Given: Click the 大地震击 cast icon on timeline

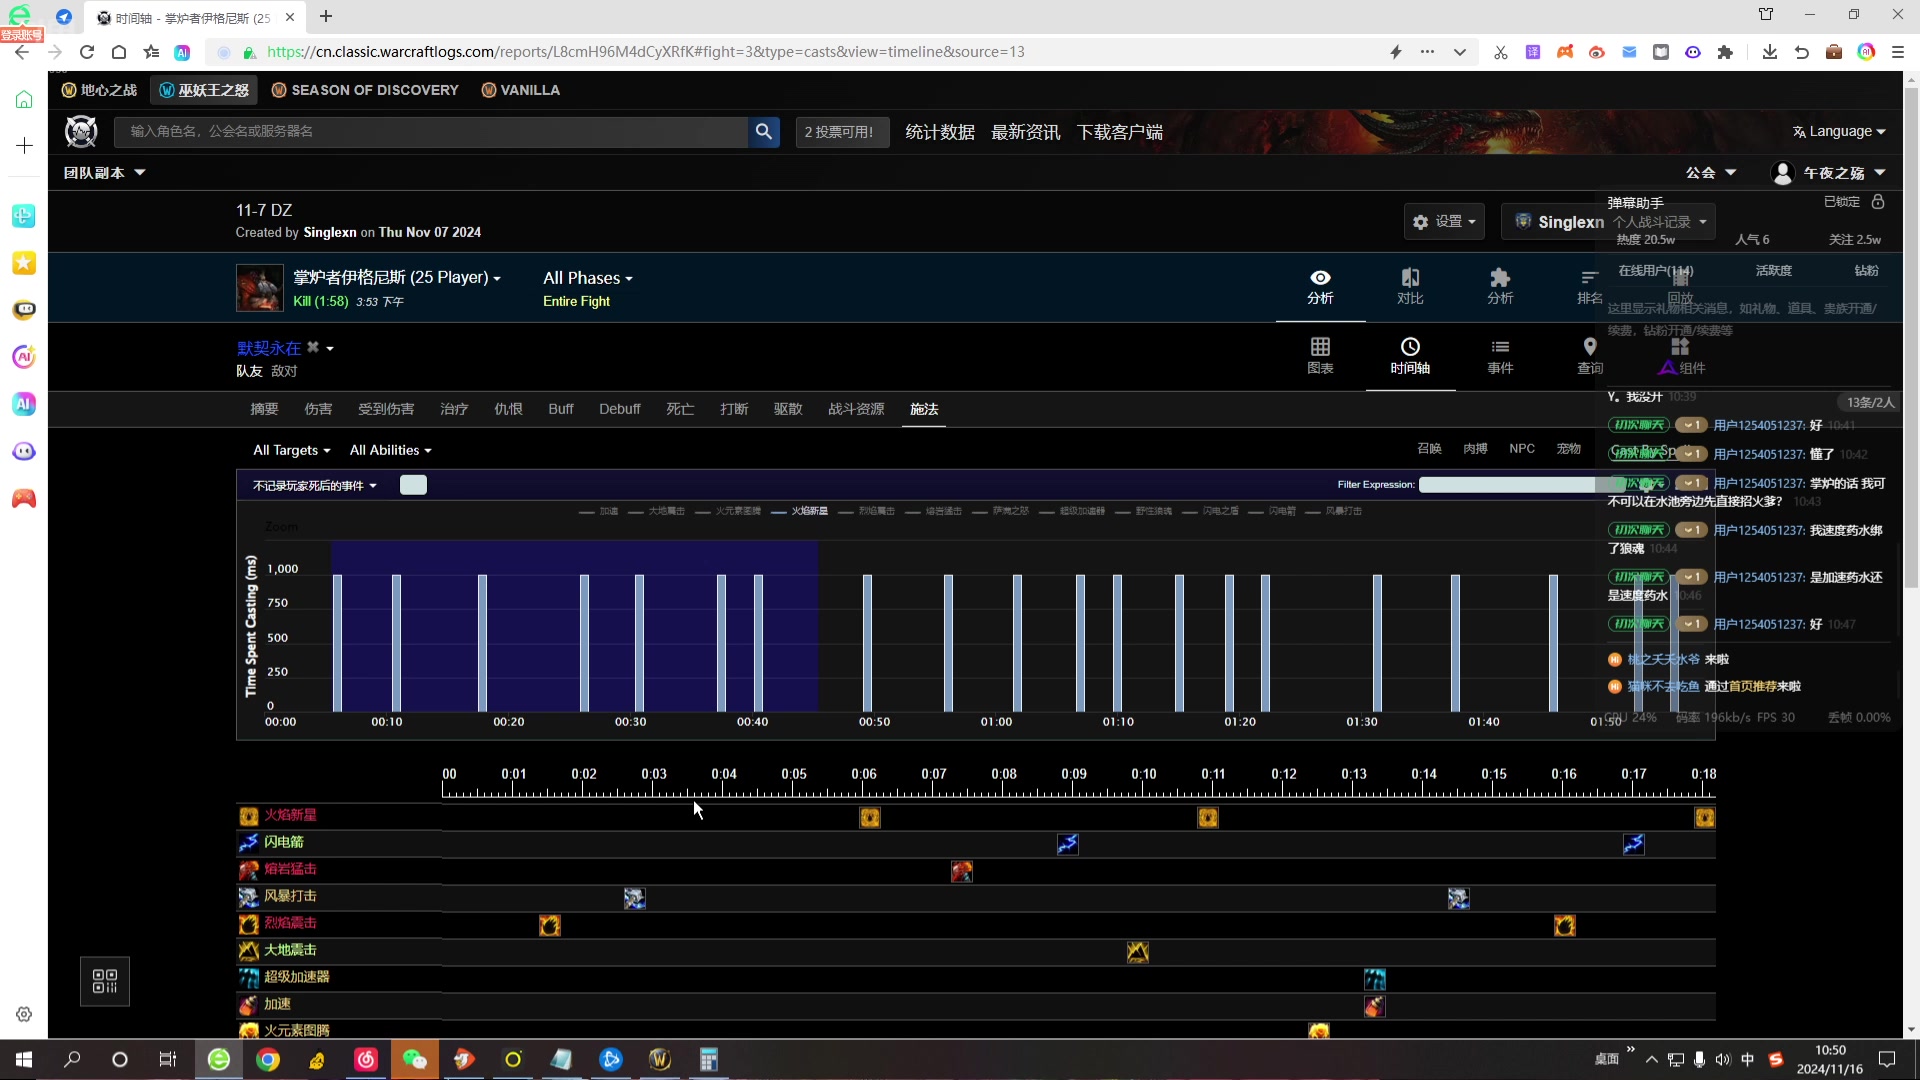Looking at the screenshot, I should (1138, 953).
